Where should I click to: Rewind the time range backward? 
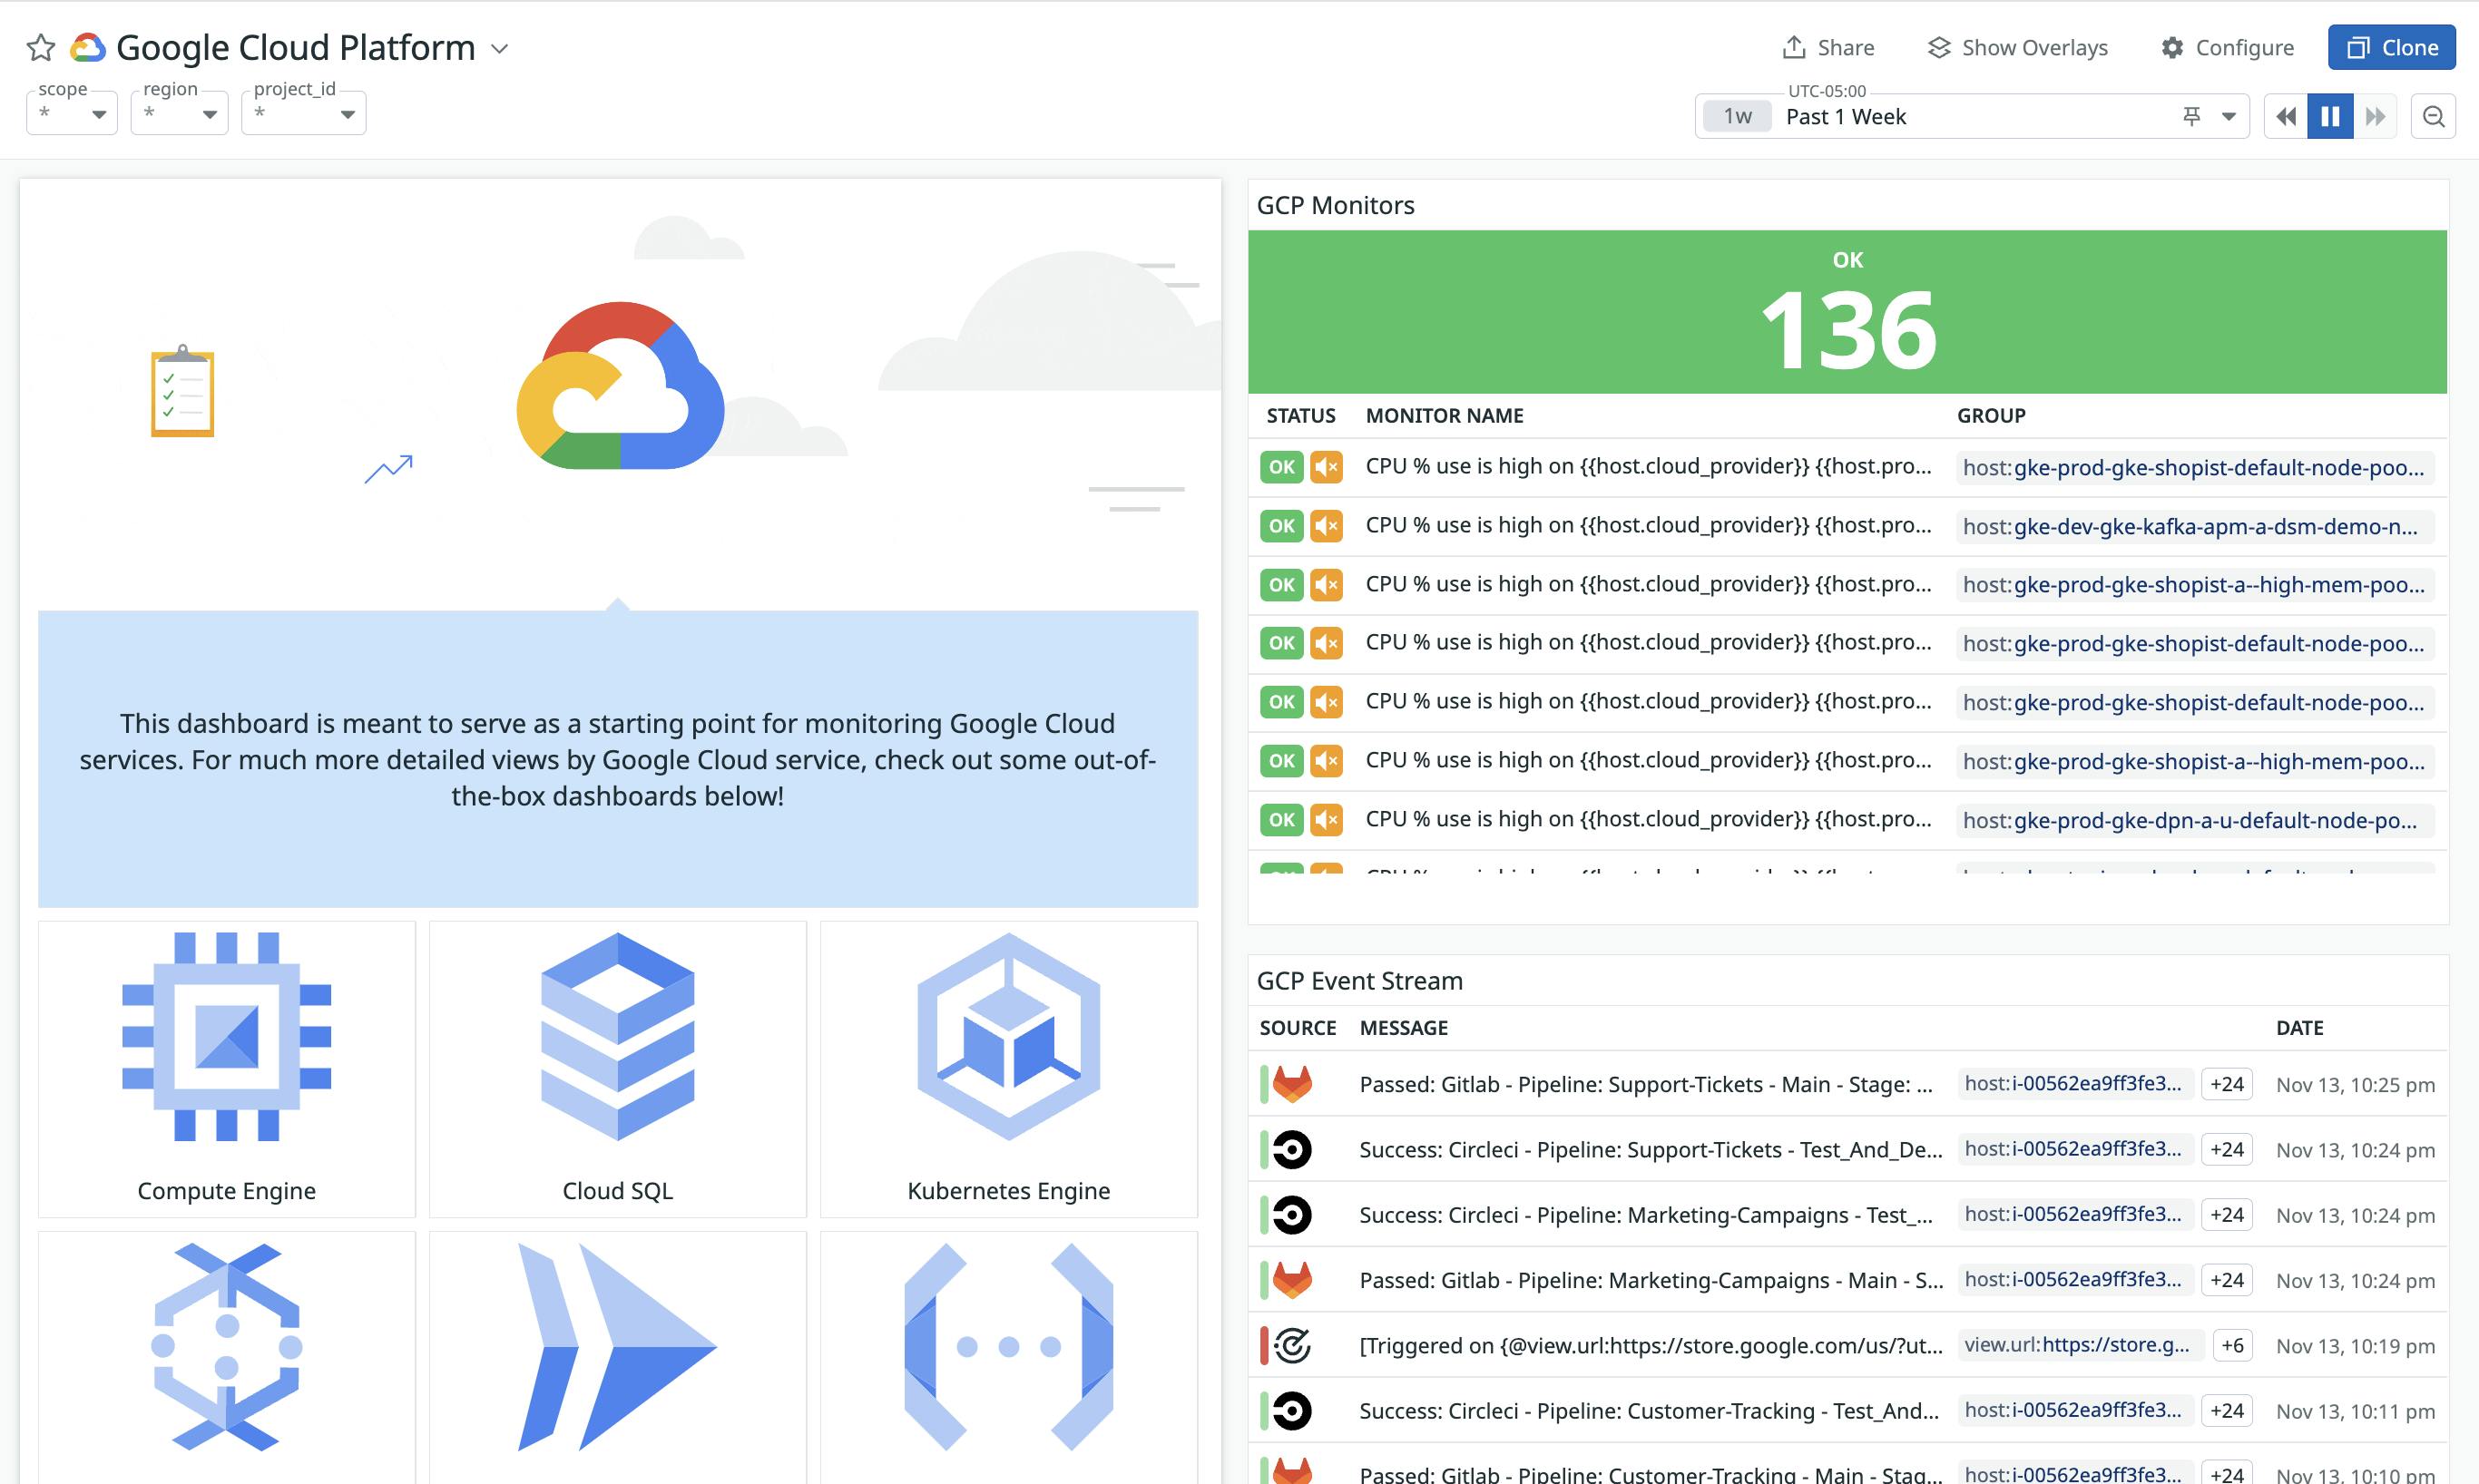[x=2285, y=116]
